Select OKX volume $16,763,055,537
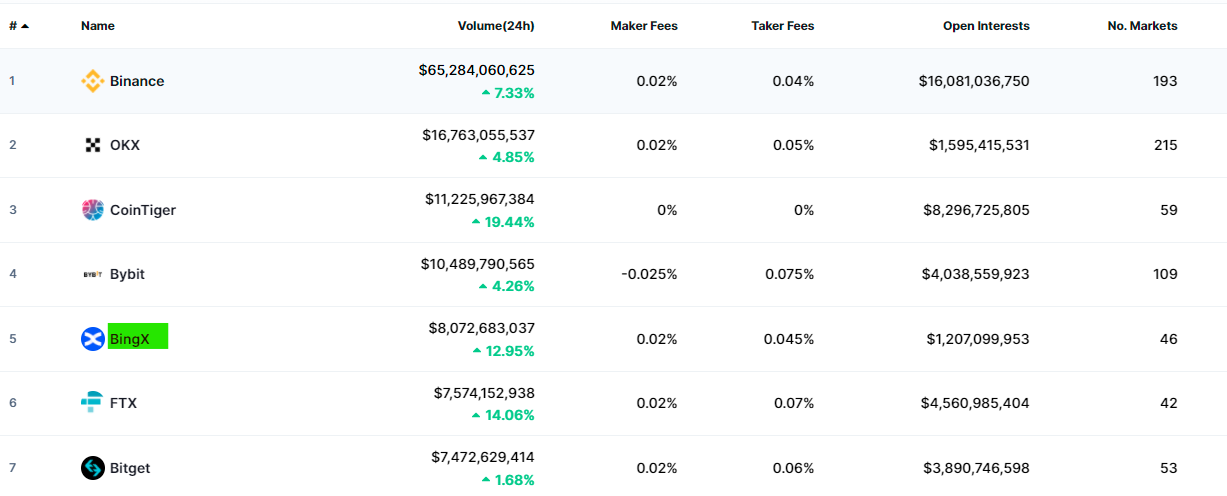The width and height of the screenshot is (1227, 496). point(478,134)
